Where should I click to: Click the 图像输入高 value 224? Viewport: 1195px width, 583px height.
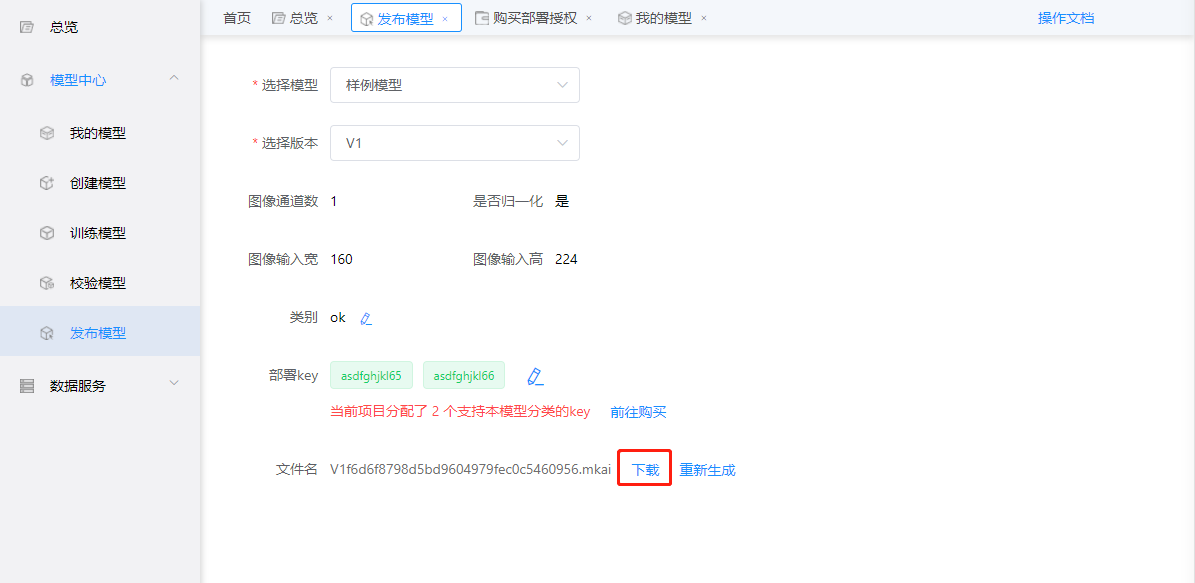566,259
